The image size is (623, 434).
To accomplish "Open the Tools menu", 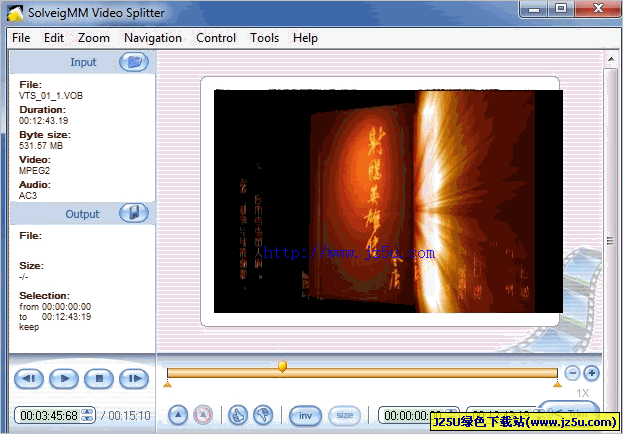I will point(264,38).
